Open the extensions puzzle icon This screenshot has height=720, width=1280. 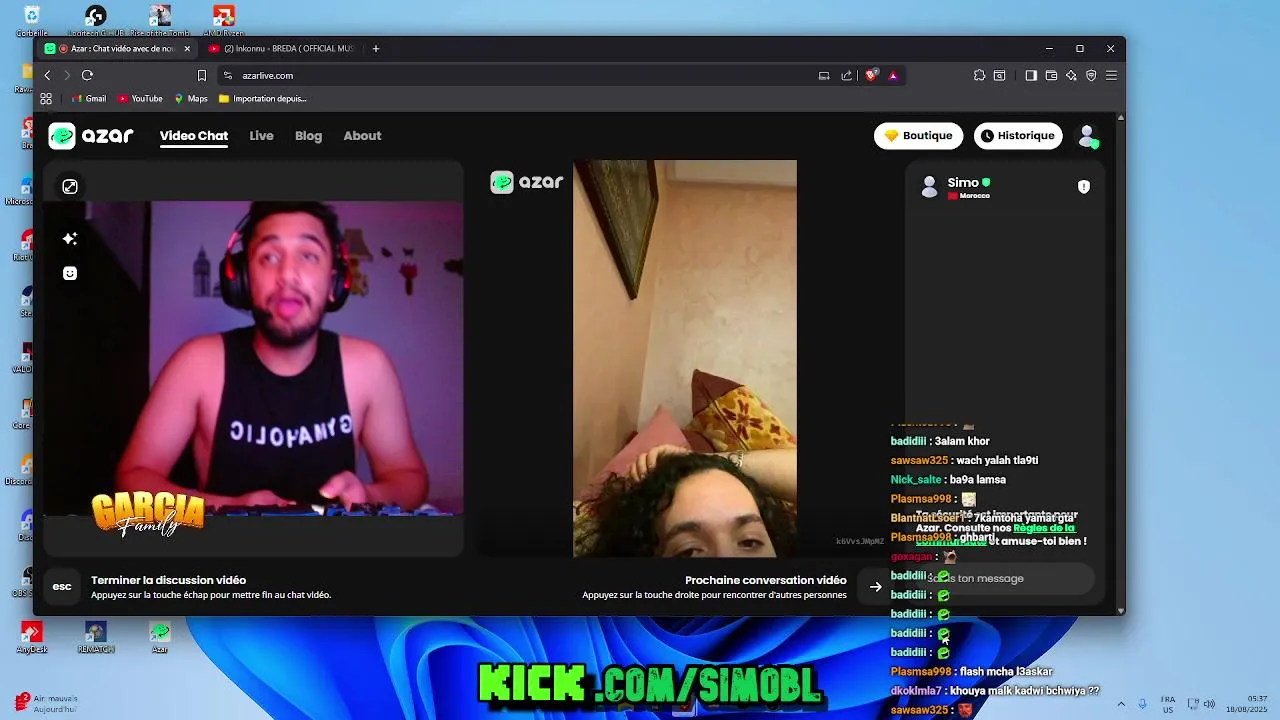pyautogui.click(x=979, y=75)
